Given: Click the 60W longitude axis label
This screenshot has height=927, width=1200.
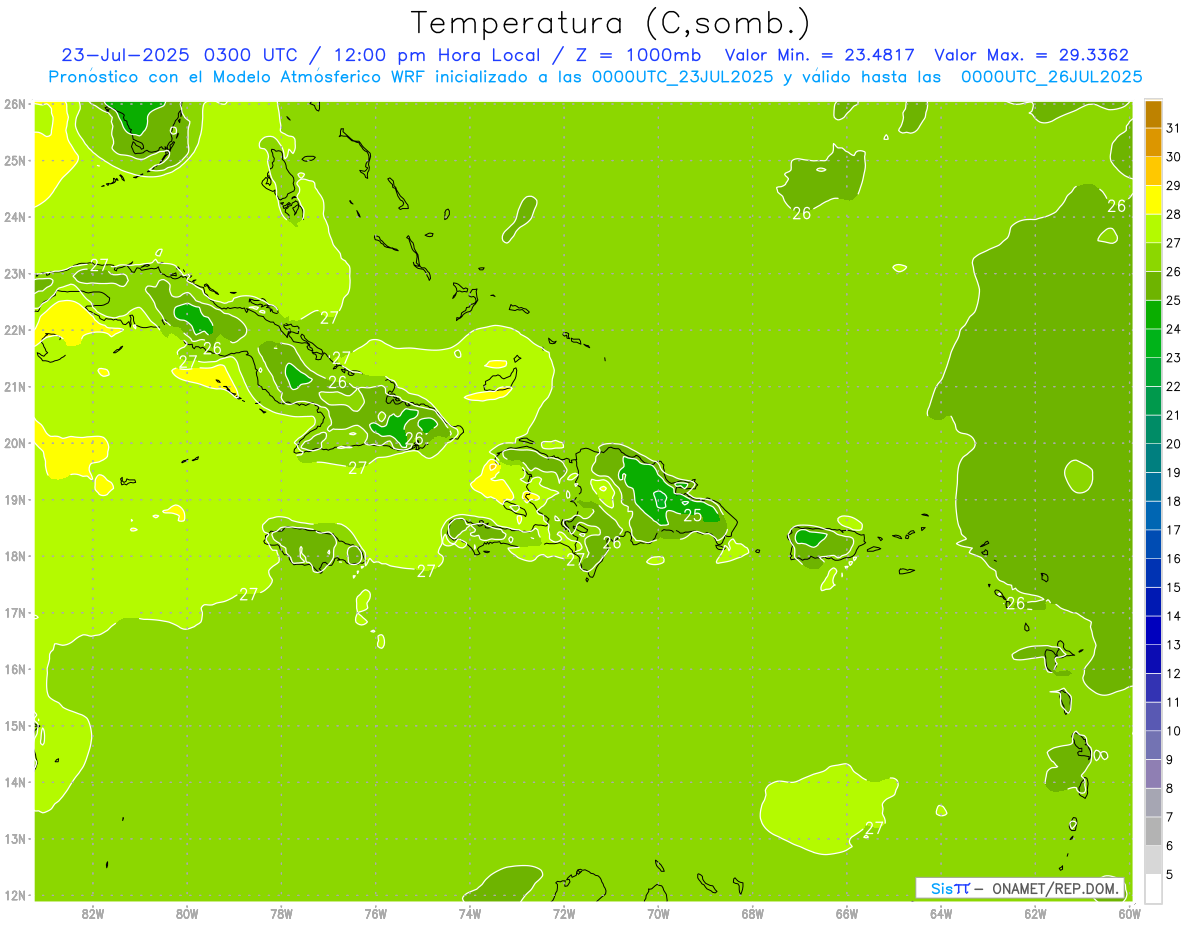Looking at the screenshot, I should click(x=1130, y=913).
